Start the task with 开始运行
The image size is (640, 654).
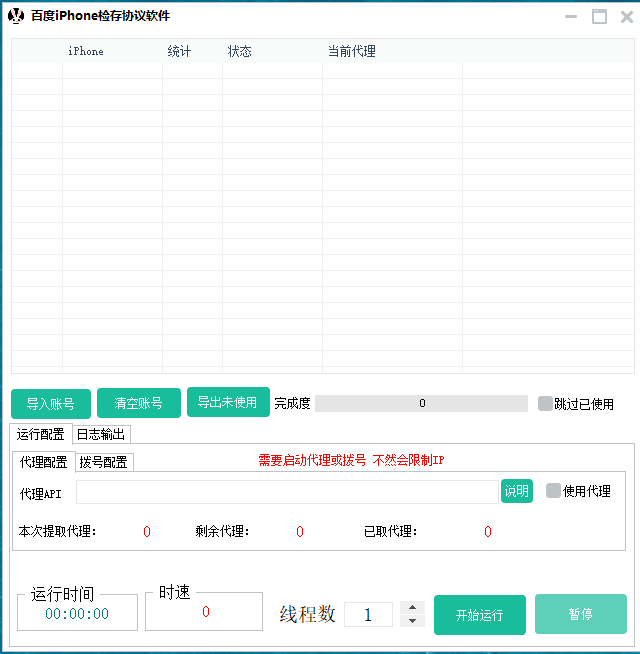[x=479, y=615]
